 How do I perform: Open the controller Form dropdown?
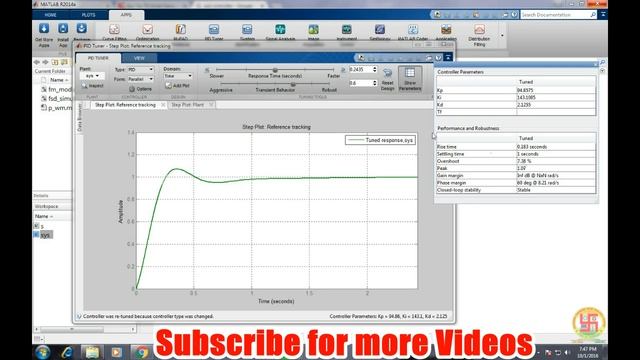coord(140,79)
